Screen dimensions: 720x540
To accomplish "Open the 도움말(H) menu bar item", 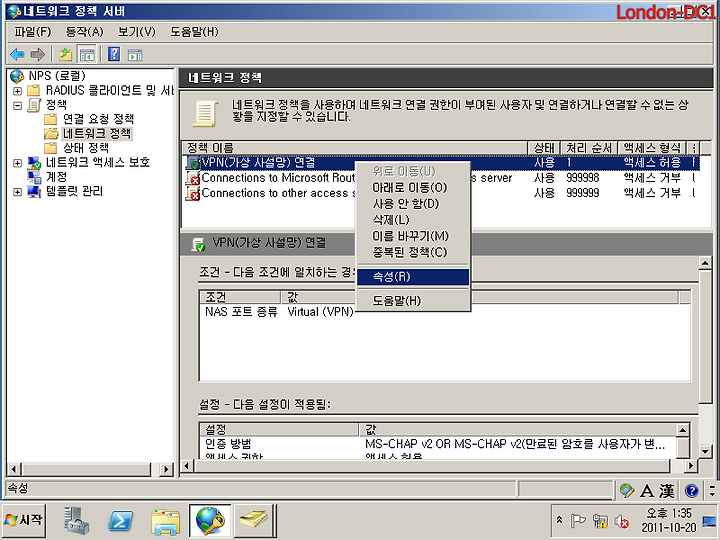I will coord(194,32).
